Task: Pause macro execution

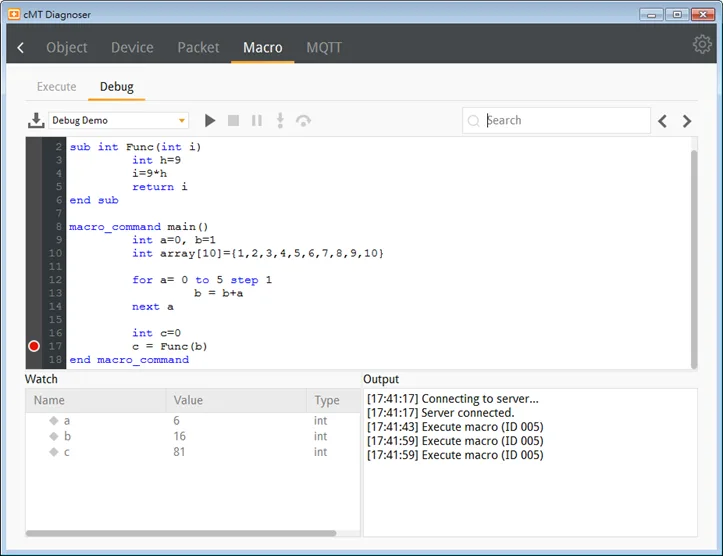Action: tap(257, 121)
